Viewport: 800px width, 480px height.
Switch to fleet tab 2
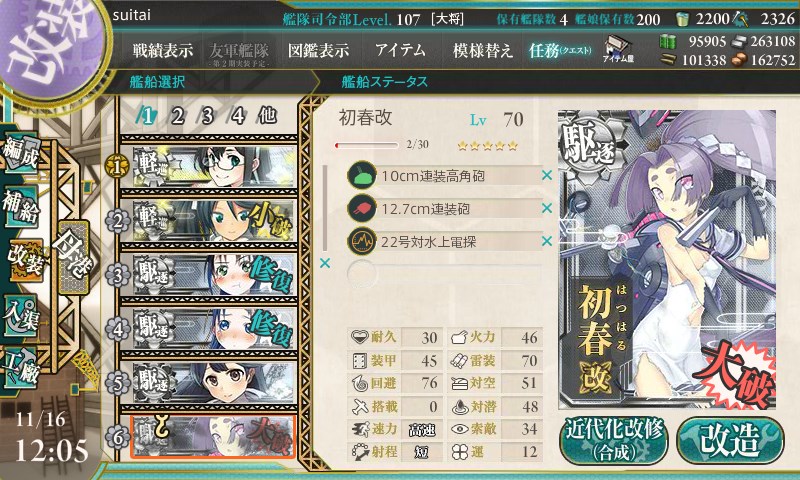pyautogui.click(x=177, y=117)
